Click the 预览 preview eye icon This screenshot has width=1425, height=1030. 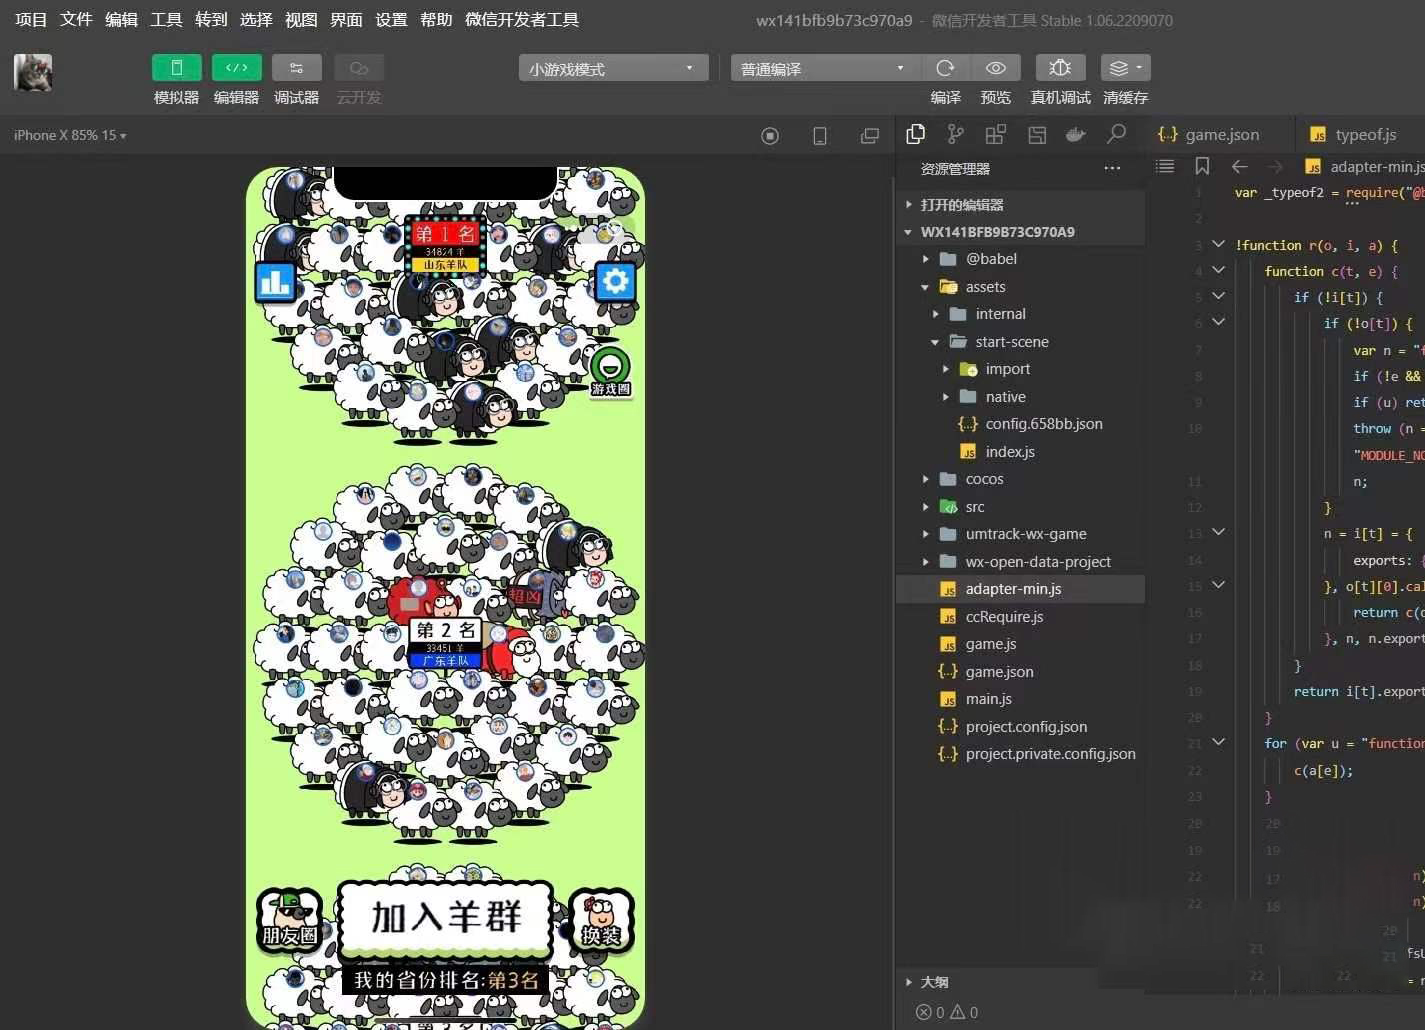[x=995, y=68]
